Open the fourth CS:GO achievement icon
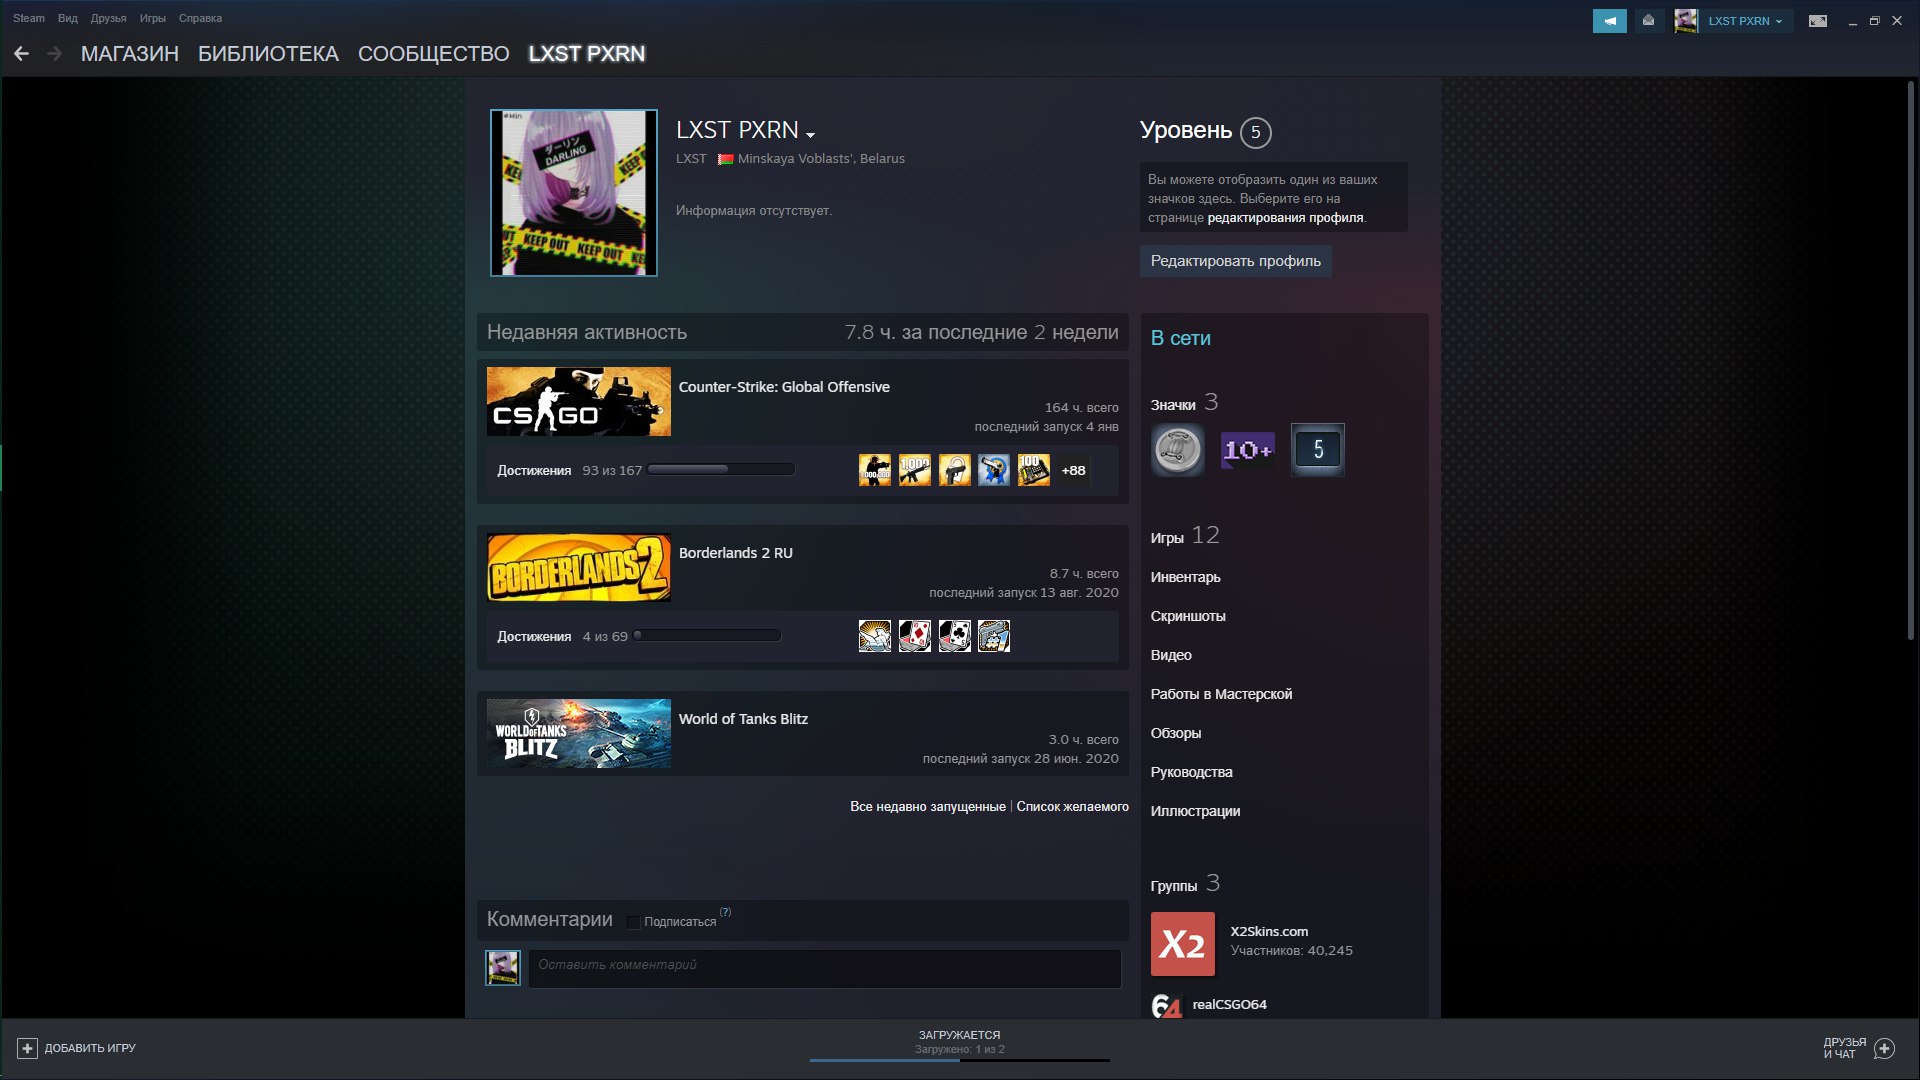This screenshot has height=1080, width=1920. tap(994, 470)
